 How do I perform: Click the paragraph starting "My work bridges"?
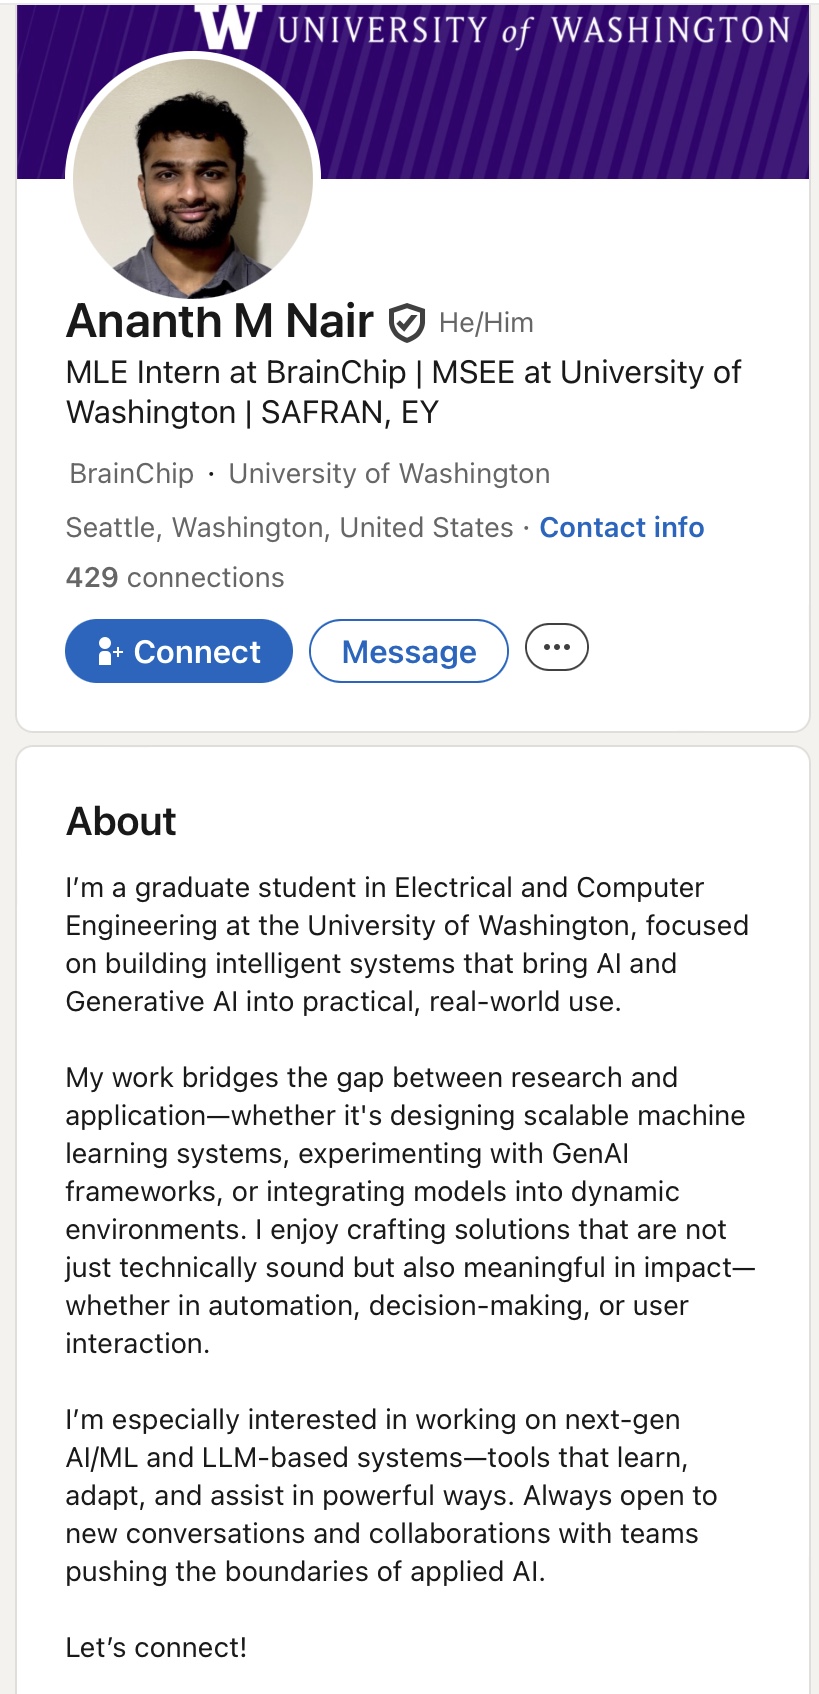406,1210
